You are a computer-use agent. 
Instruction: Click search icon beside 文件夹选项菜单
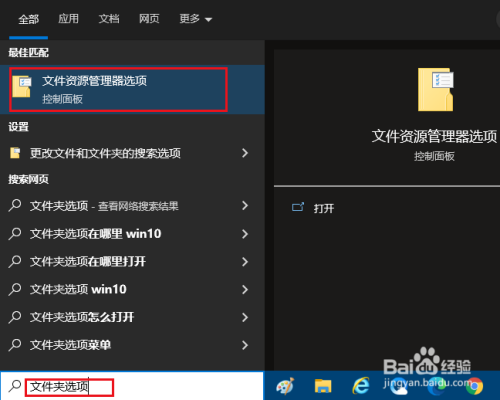(15, 345)
